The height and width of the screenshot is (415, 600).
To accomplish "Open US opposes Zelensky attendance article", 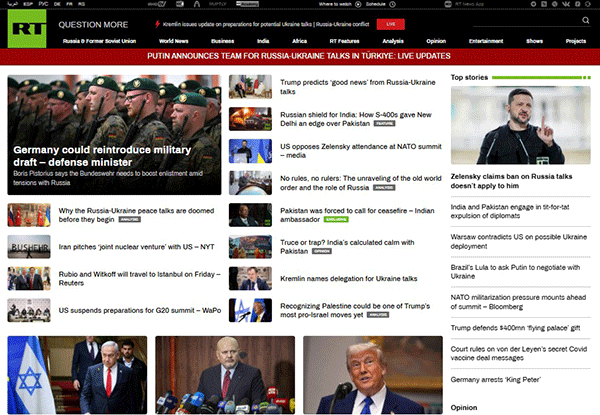I will pyautogui.click(x=361, y=151).
